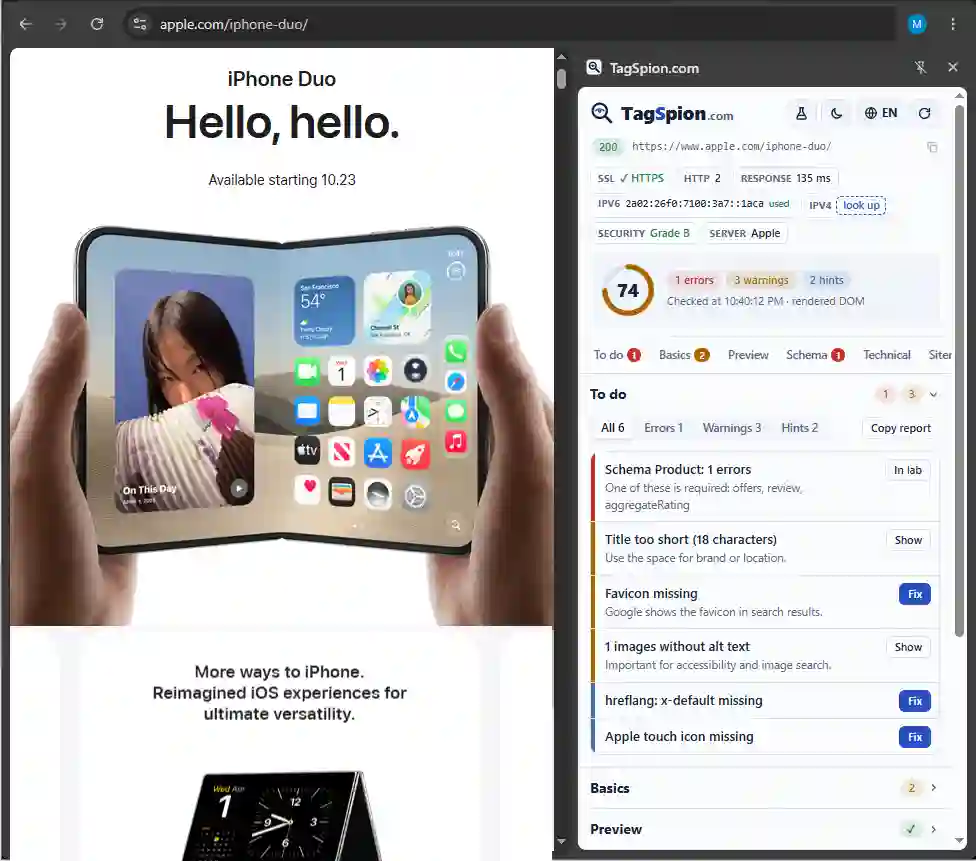Click the TagSpion magnifier logo
Screen dimensions: 976x861
(601, 113)
